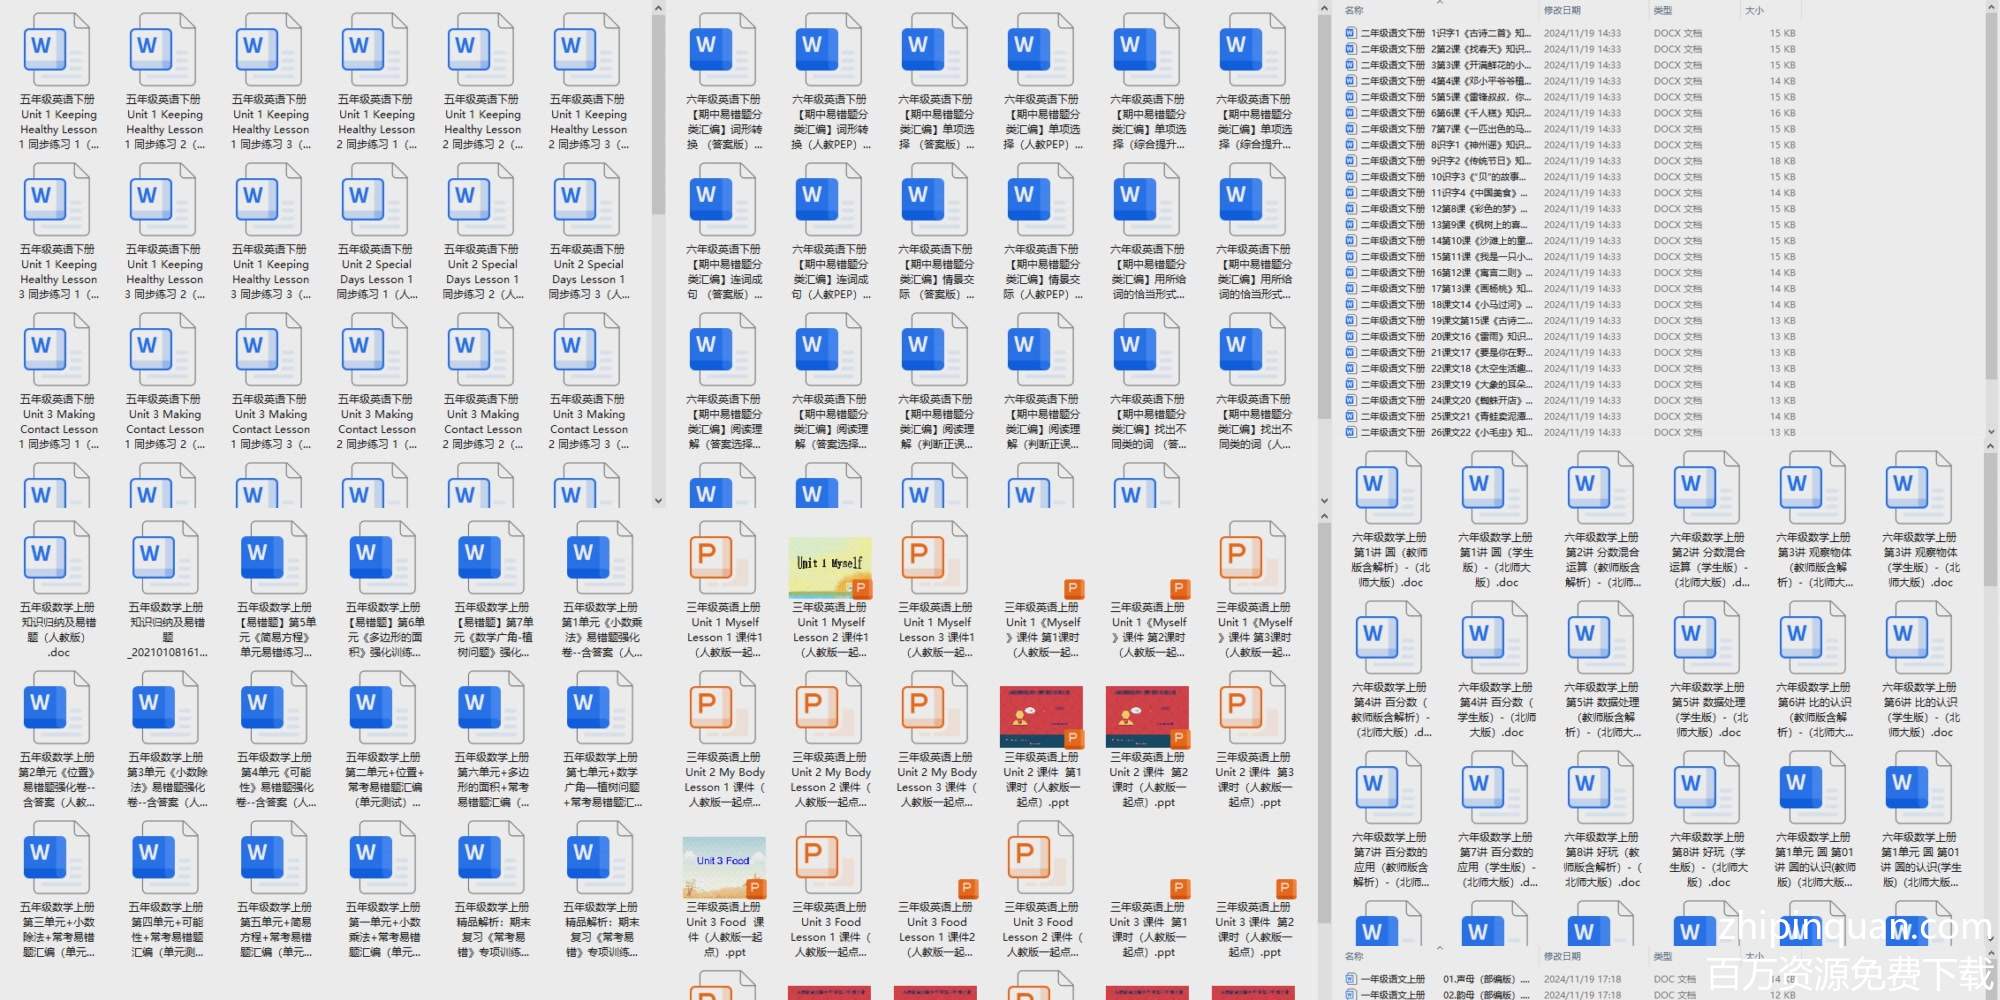Select Making Contact Lesson 2 同步练习 2 Word icon
The image size is (2000, 1000).
click(x=482, y=350)
